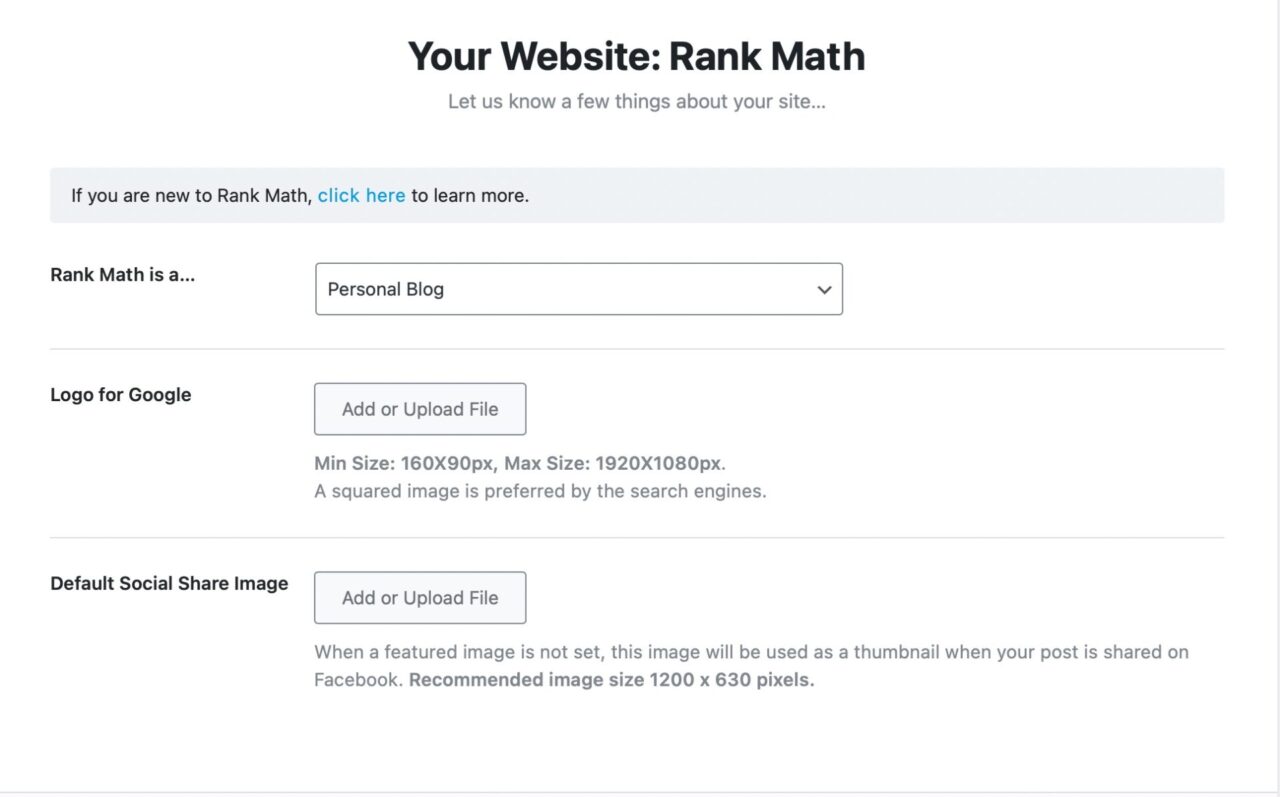Click the "to learn more." text in the notice
This screenshot has height=797, width=1280.
click(470, 196)
